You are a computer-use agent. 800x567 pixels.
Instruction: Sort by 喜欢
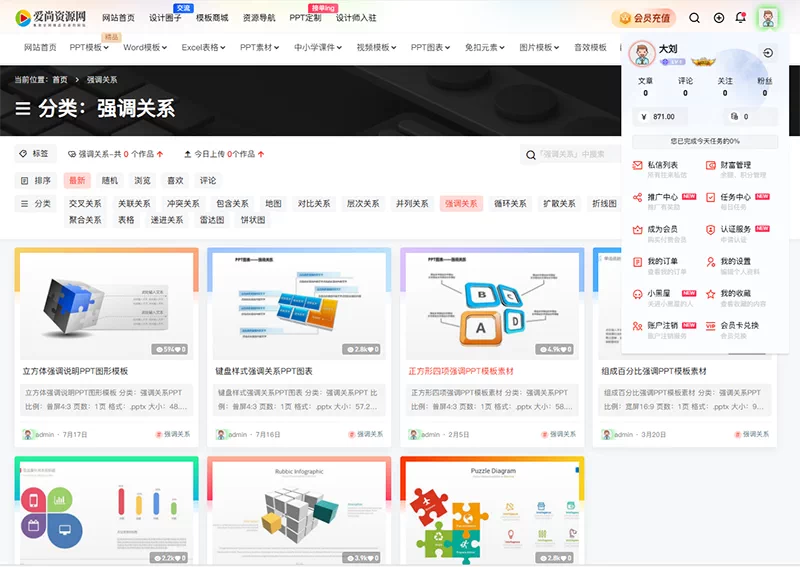(175, 181)
